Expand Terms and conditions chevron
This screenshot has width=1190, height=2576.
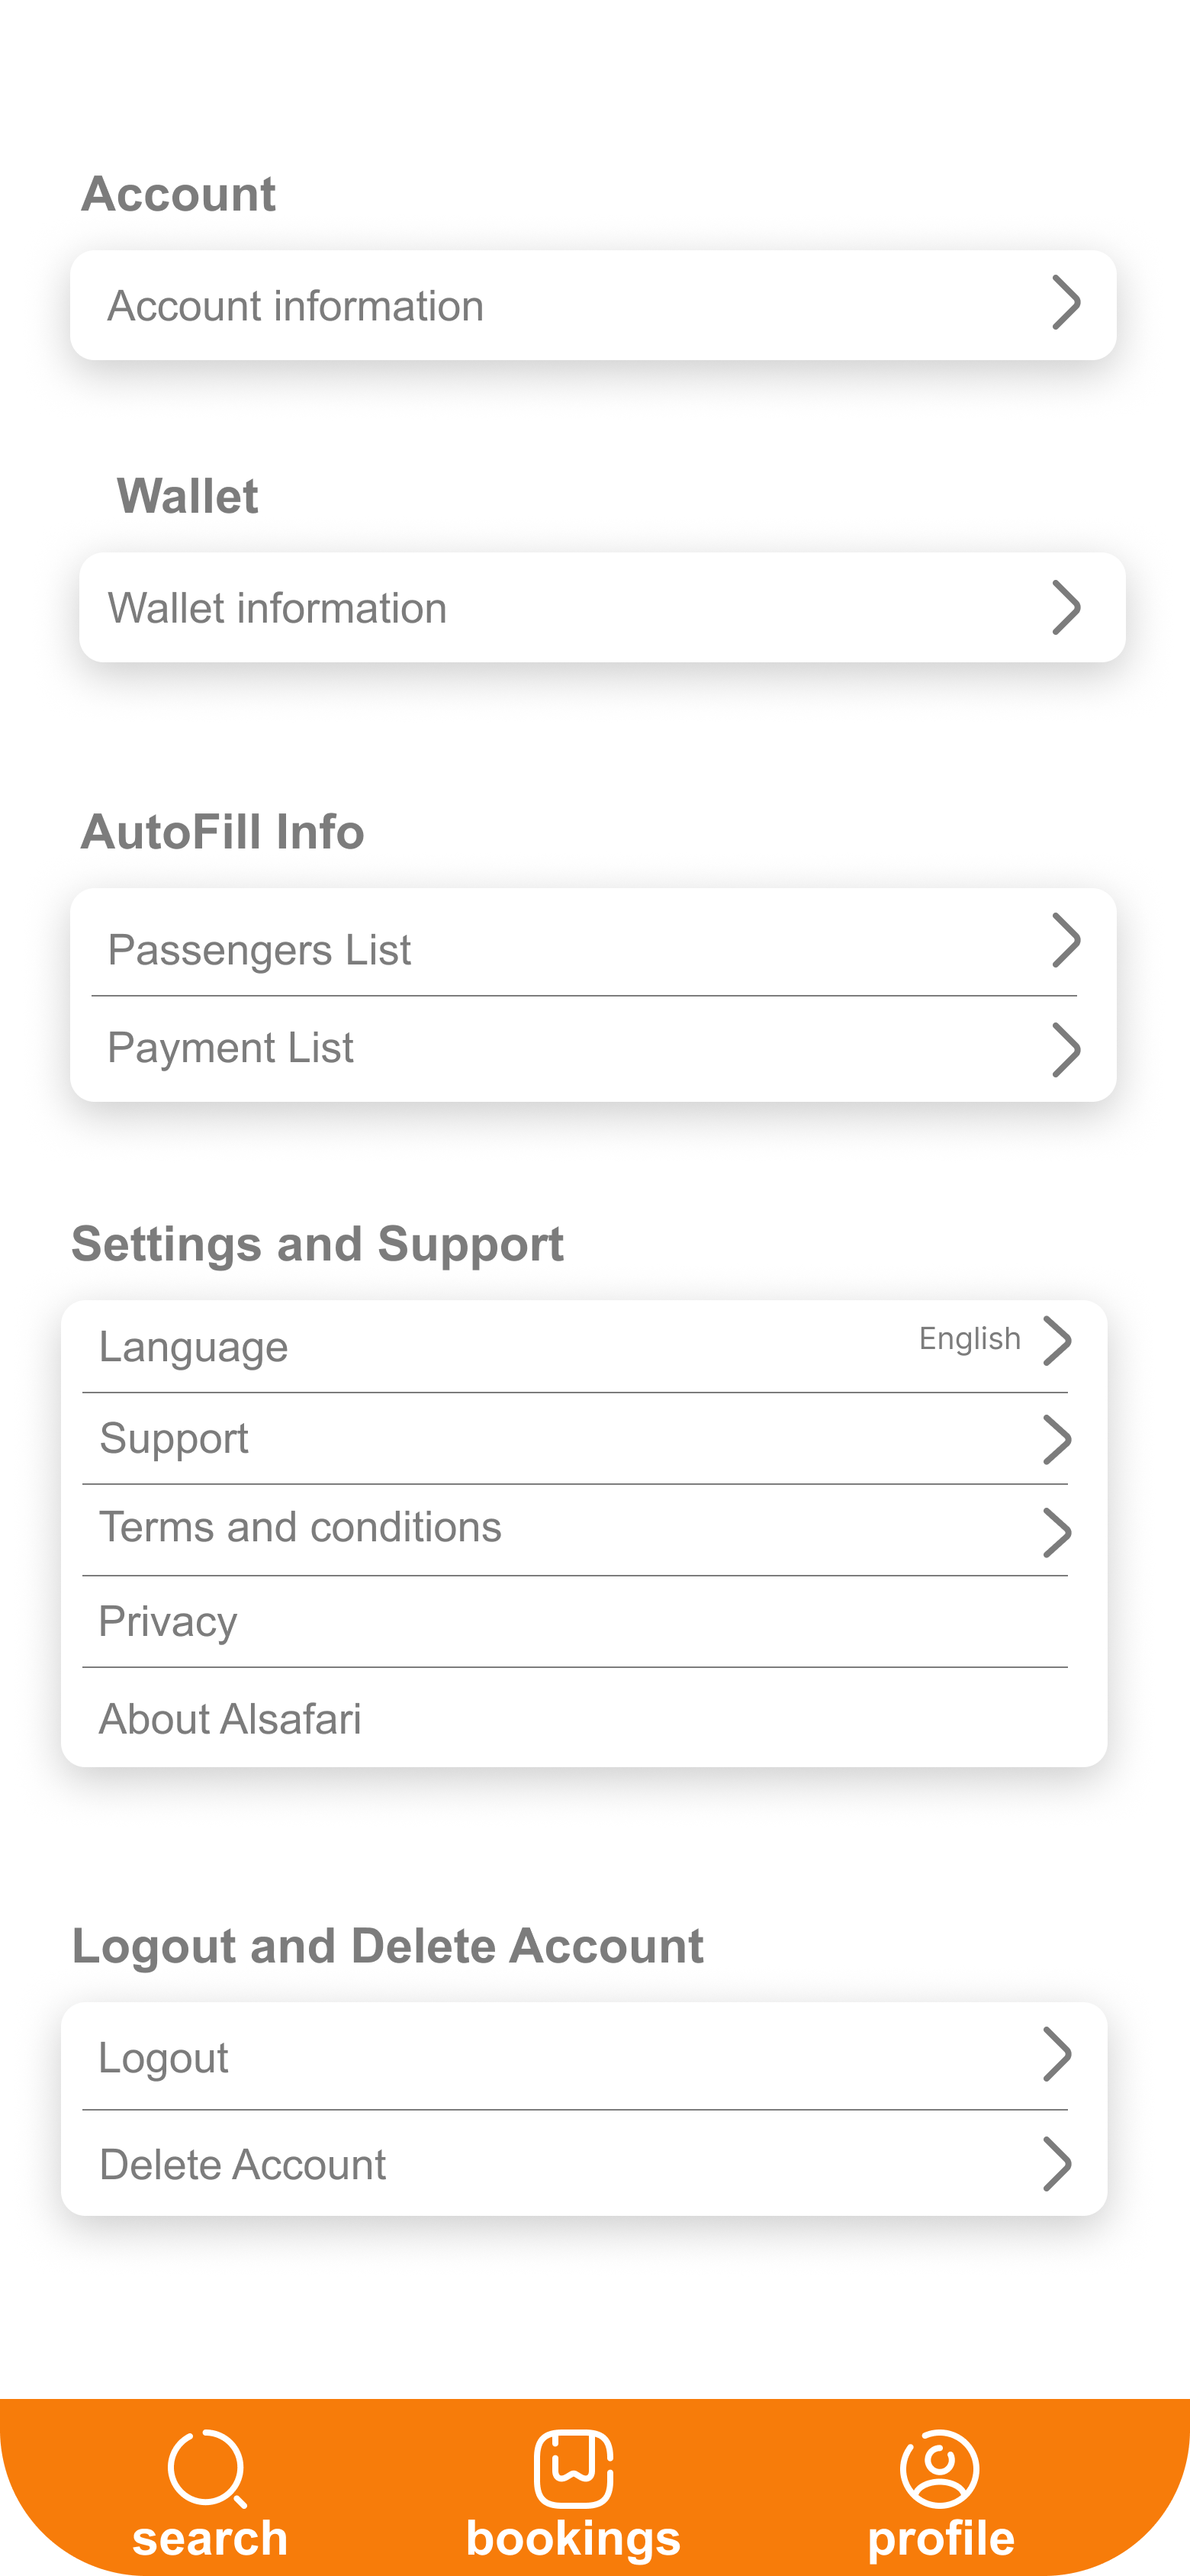pyautogui.click(x=1057, y=1533)
